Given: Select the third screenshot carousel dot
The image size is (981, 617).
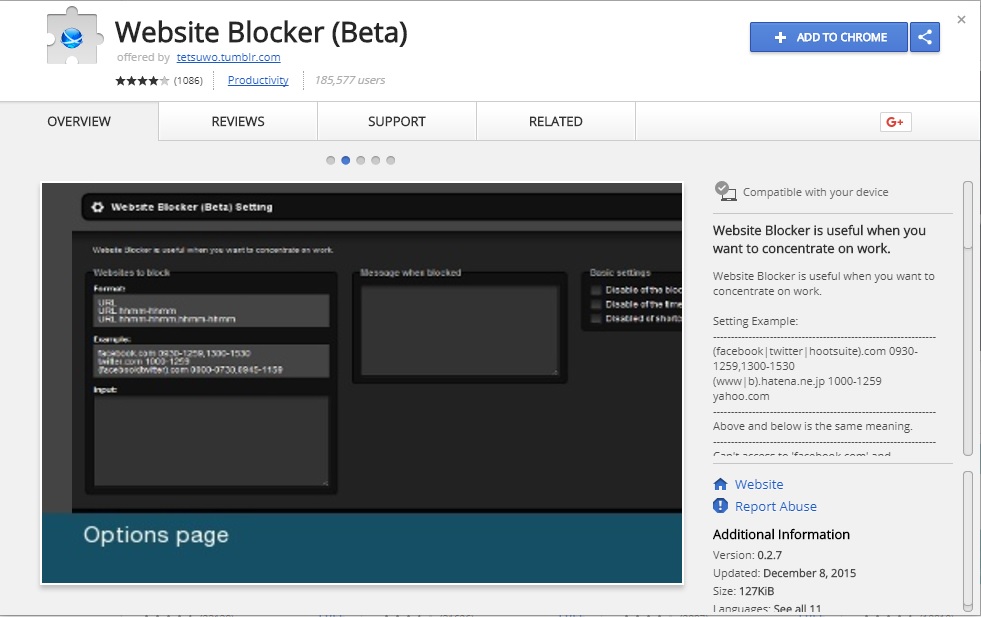Looking at the screenshot, I should [360, 160].
